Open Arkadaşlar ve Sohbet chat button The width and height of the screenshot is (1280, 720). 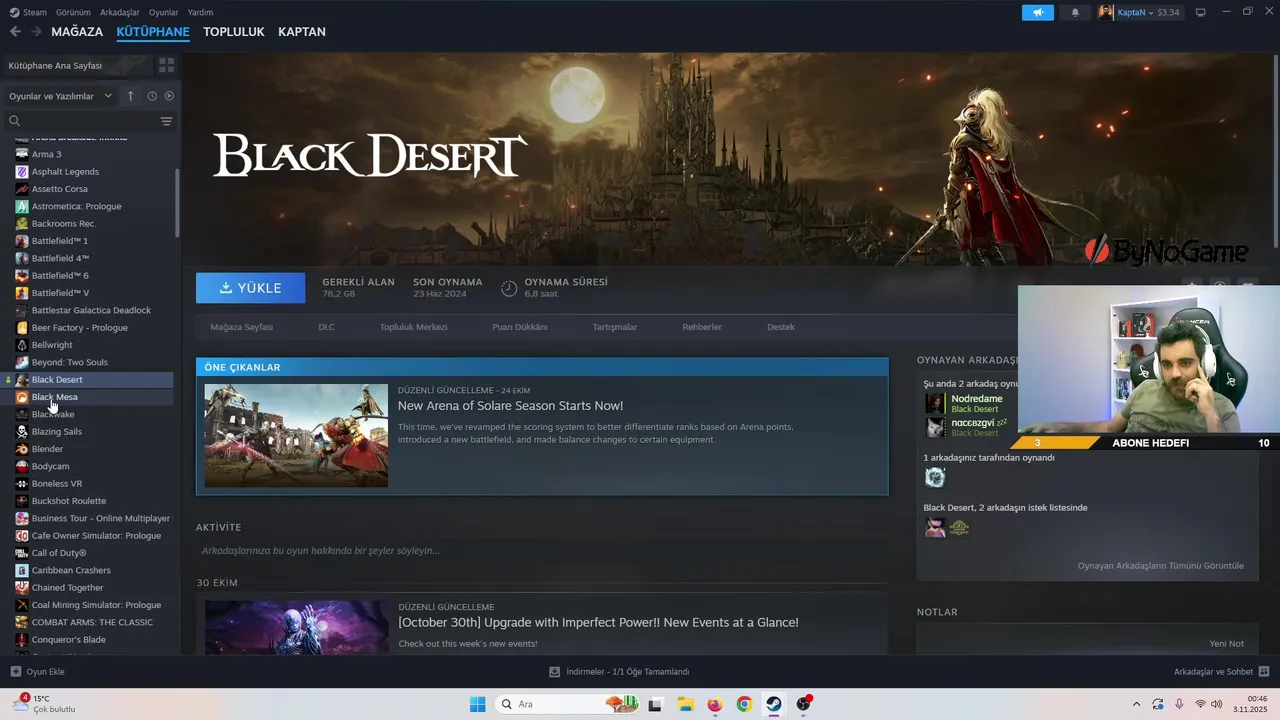(x=1222, y=672)
